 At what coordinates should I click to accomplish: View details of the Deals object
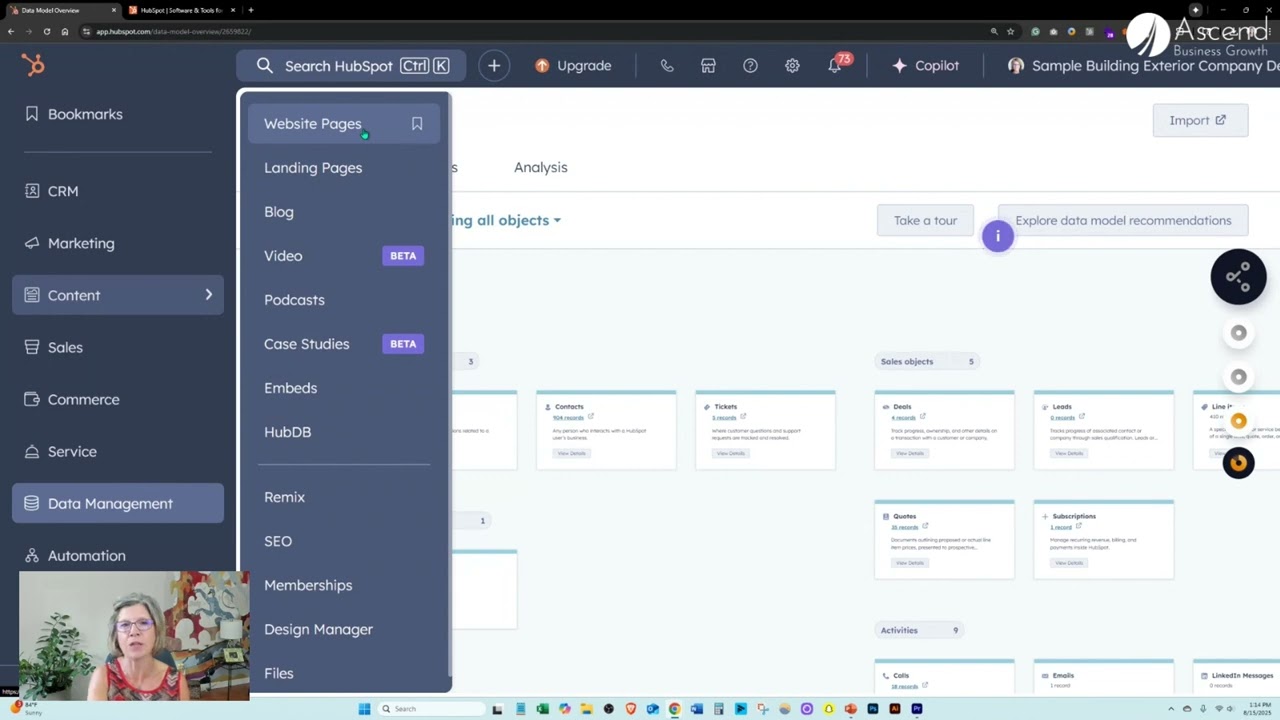click(910, 453)
